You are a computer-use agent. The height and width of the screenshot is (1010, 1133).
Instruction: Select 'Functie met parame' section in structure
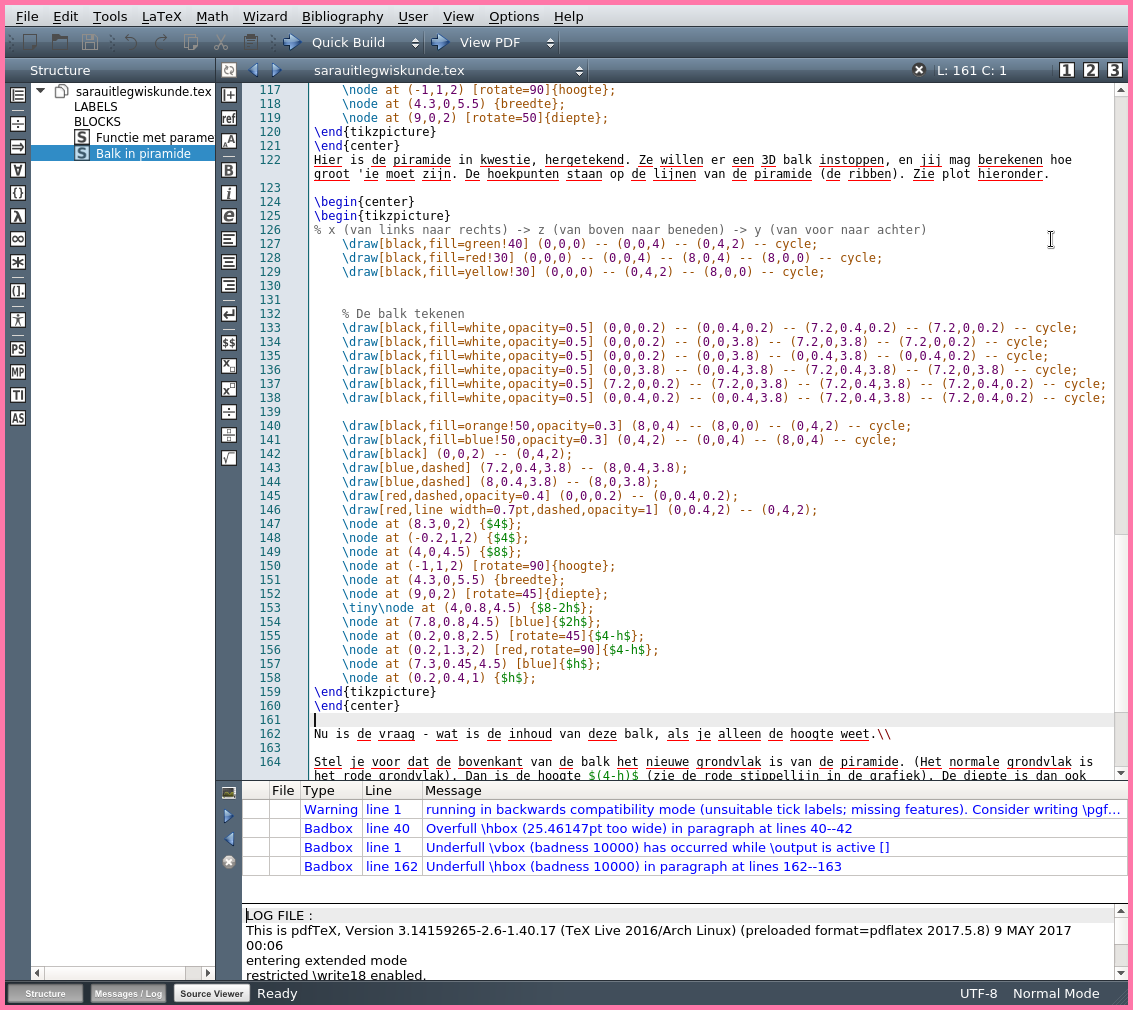pyautogui.click(x=154, y=137)
